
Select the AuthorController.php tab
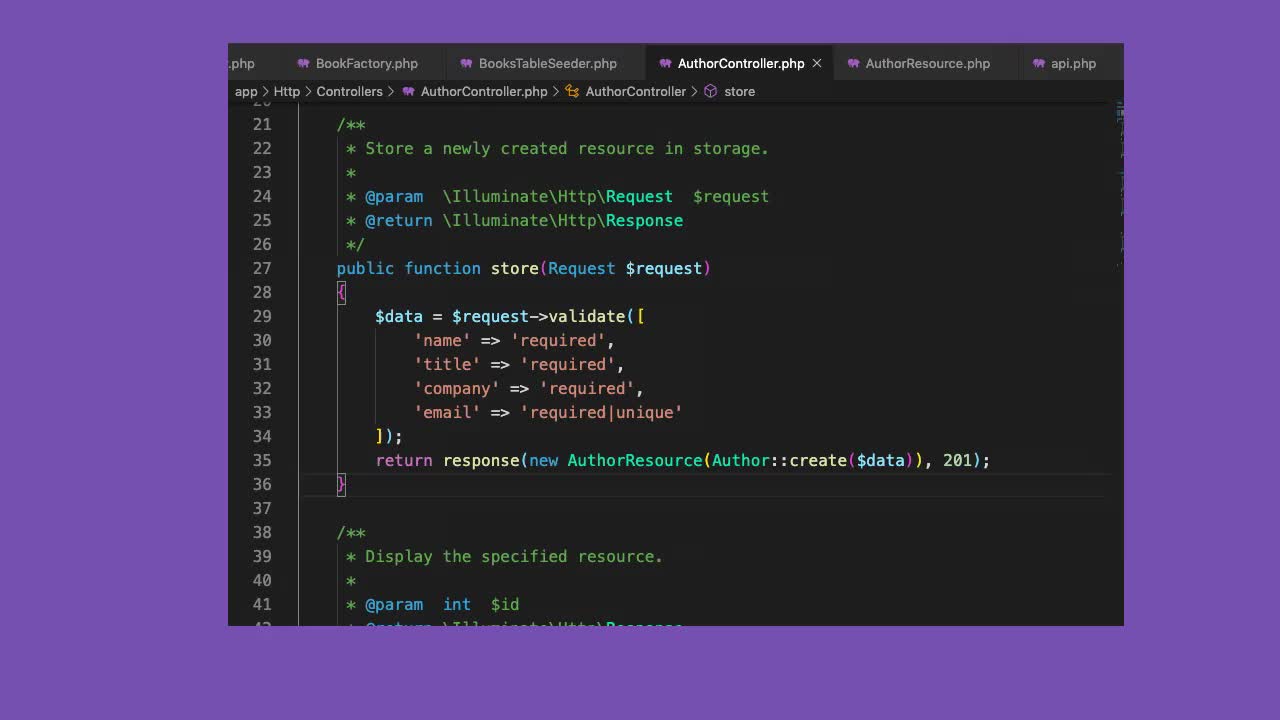pos(741,63)
